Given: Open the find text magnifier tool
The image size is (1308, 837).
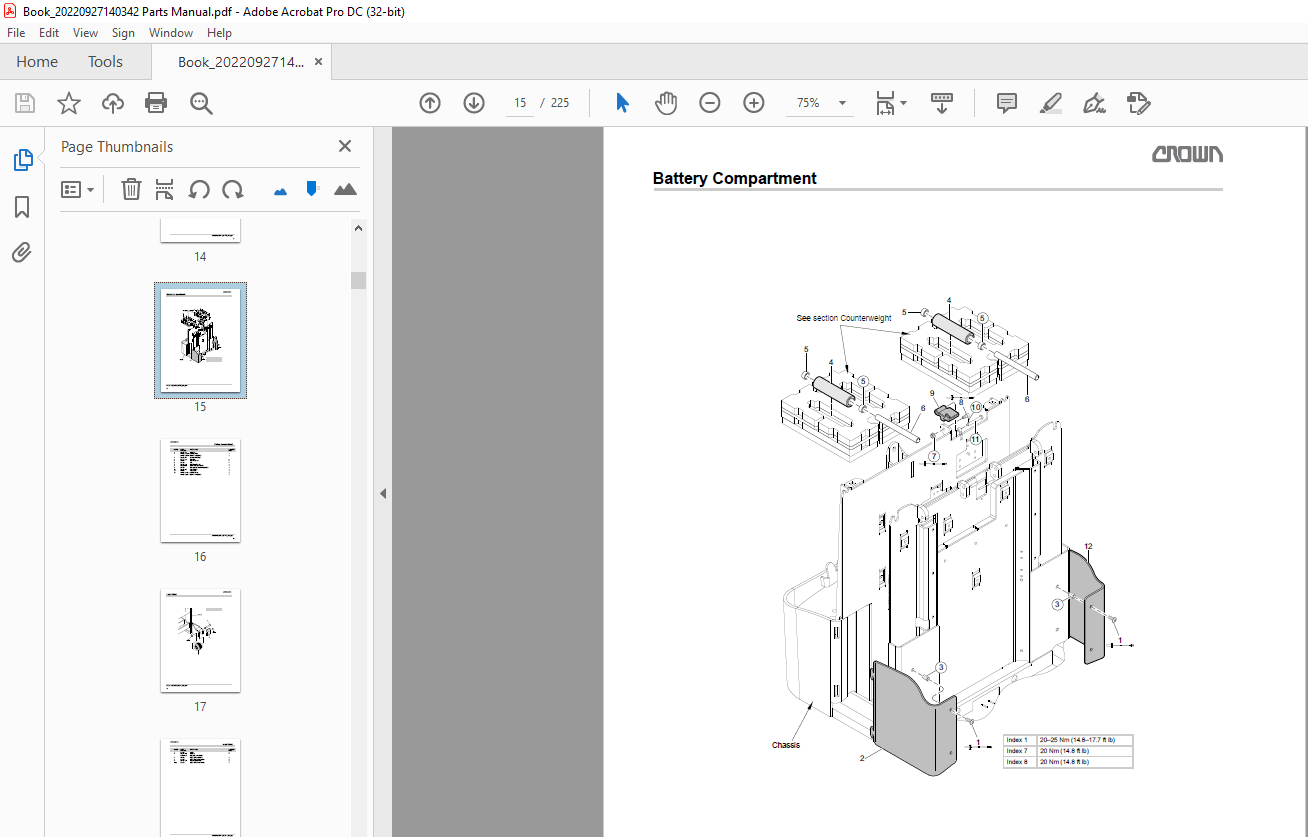Looking at the screenshot, I should [201, 103].
